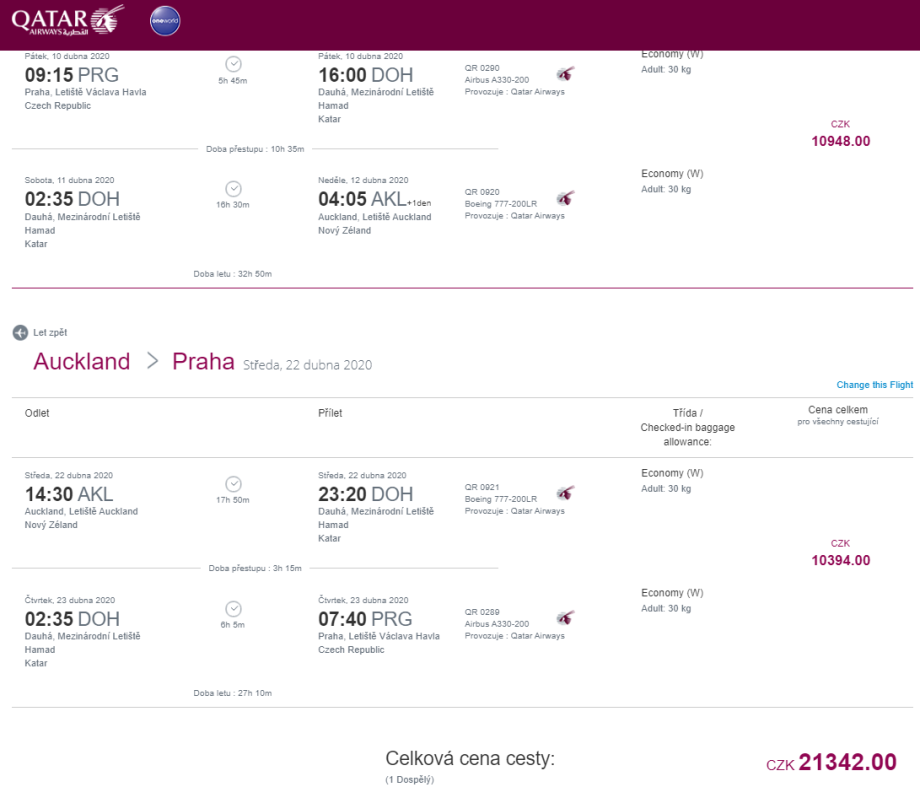This screenshot has height=787, width=920.
Task: Expand details chevron for 6h 5m flight
Action: 233,608
